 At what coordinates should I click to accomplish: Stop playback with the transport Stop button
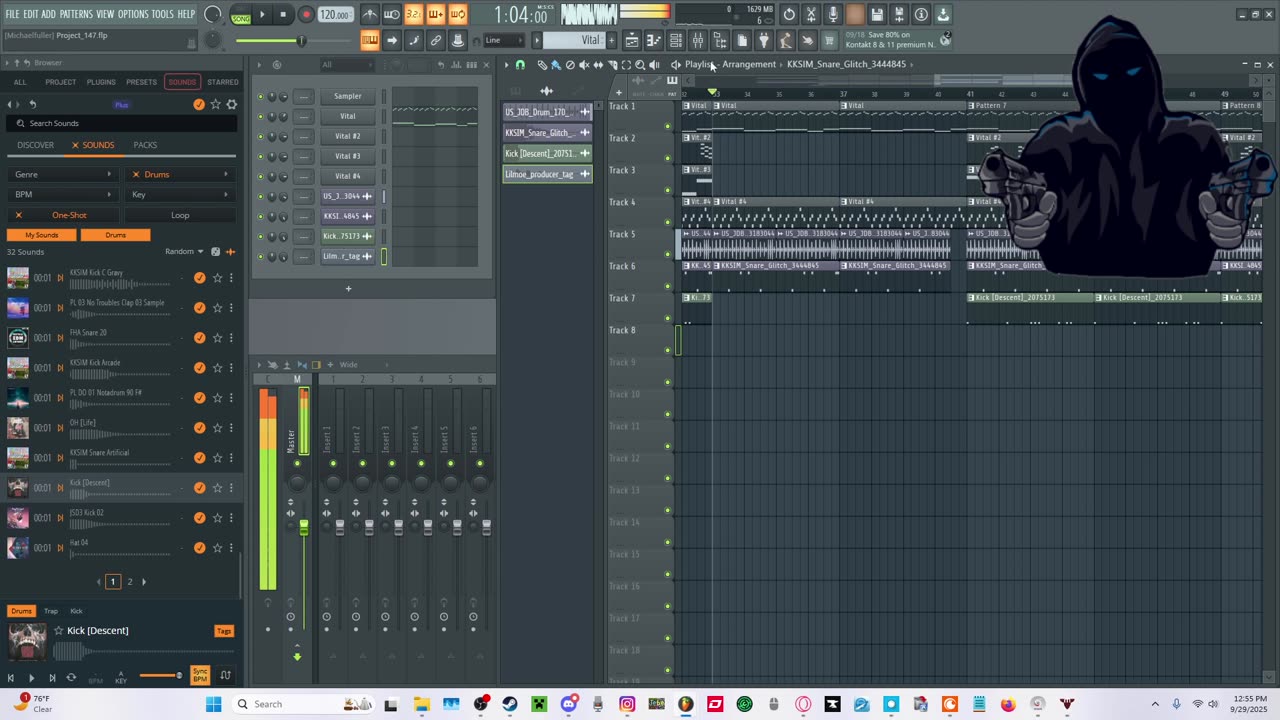point(284,14)
